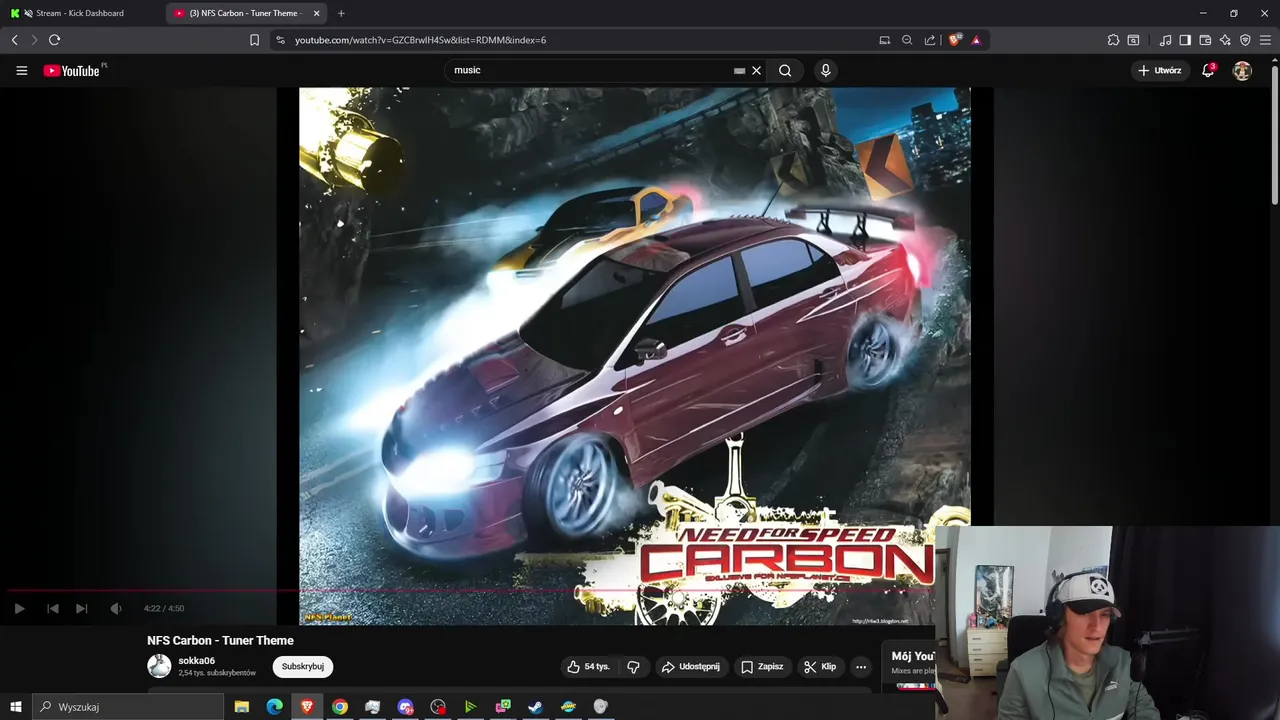Toggle the browser sidebar panel

point(1185,40)
